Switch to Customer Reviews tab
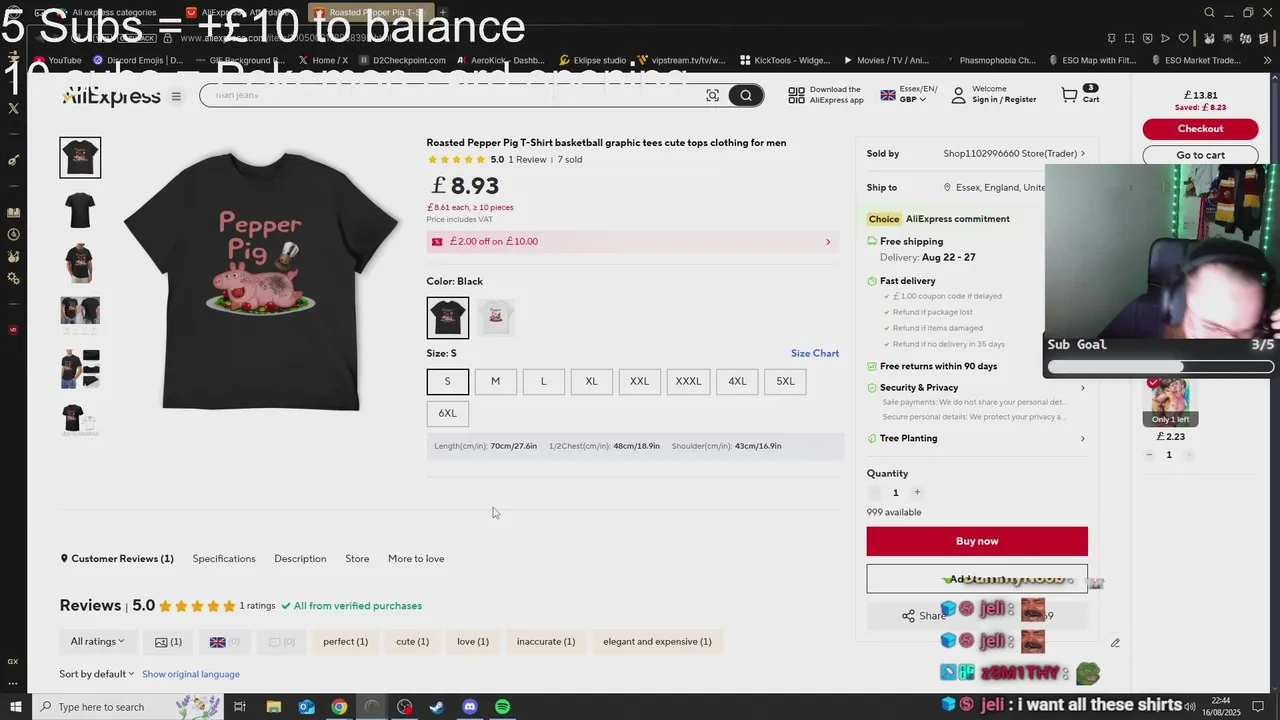 117,559
